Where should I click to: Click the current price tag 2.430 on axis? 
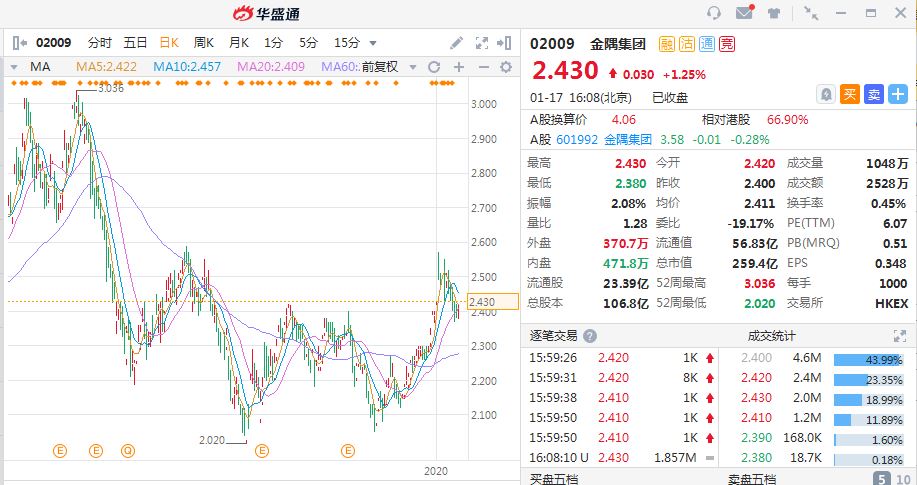pyautogui.click(x=493, y=302)
